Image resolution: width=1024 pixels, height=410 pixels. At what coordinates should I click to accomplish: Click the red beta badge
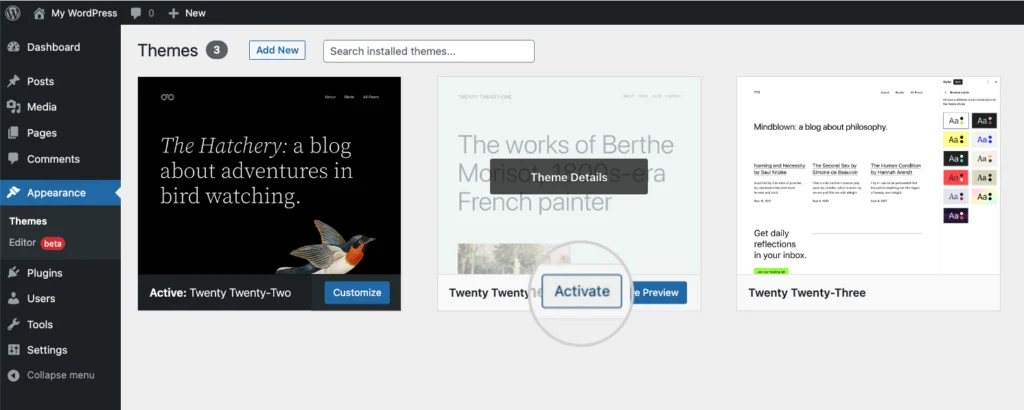click(x=53, y=244)
